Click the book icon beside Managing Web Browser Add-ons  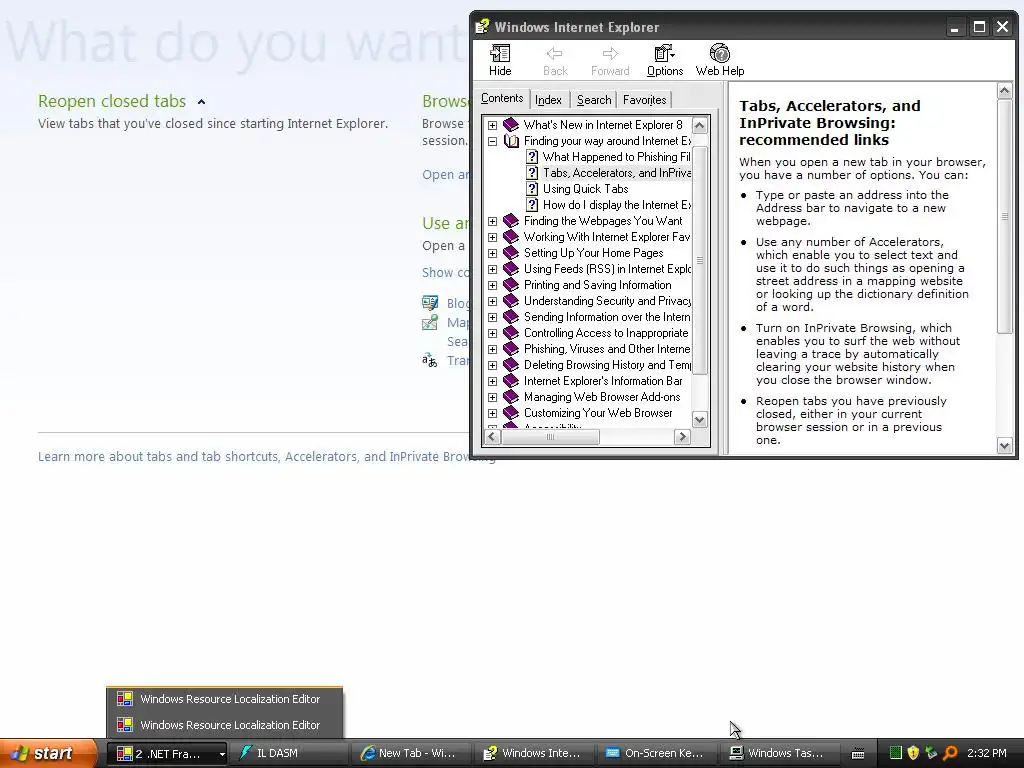point(511,397)
